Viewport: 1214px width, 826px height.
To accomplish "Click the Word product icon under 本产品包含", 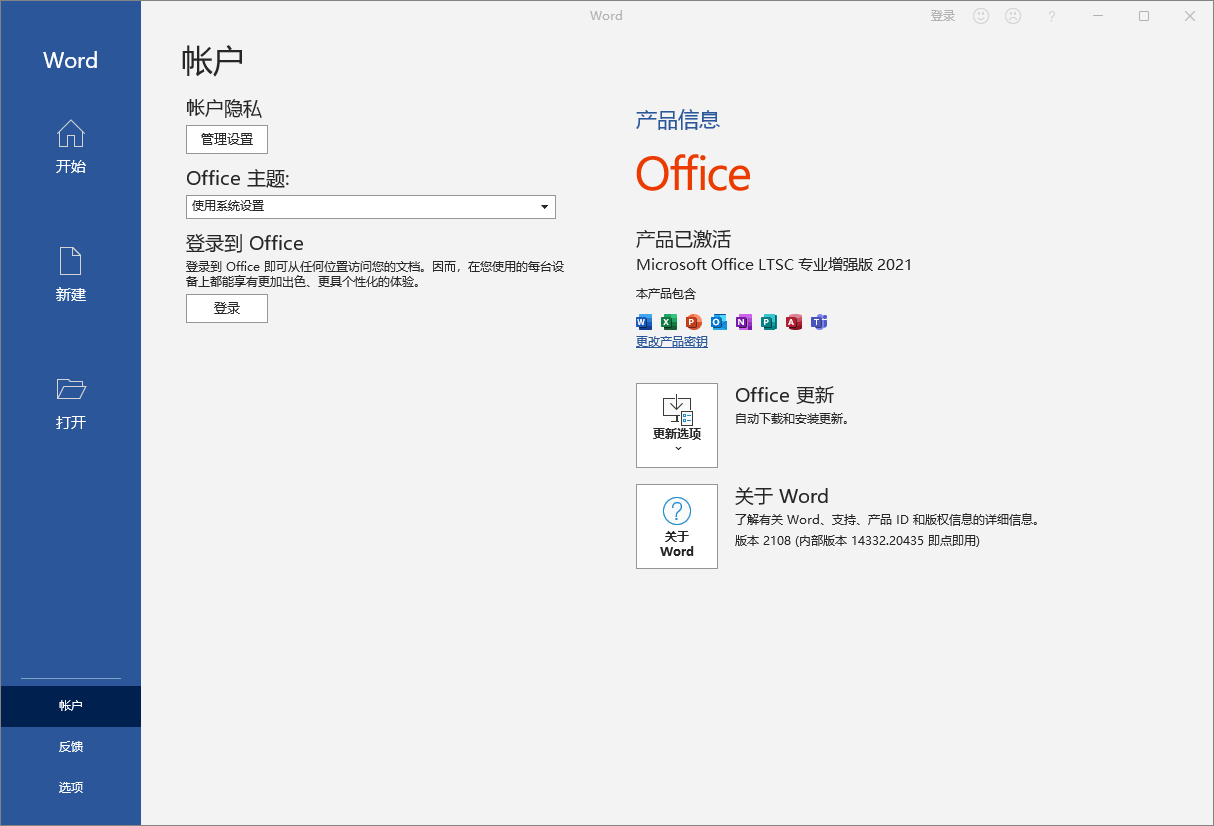I will (x=644, y=322).
